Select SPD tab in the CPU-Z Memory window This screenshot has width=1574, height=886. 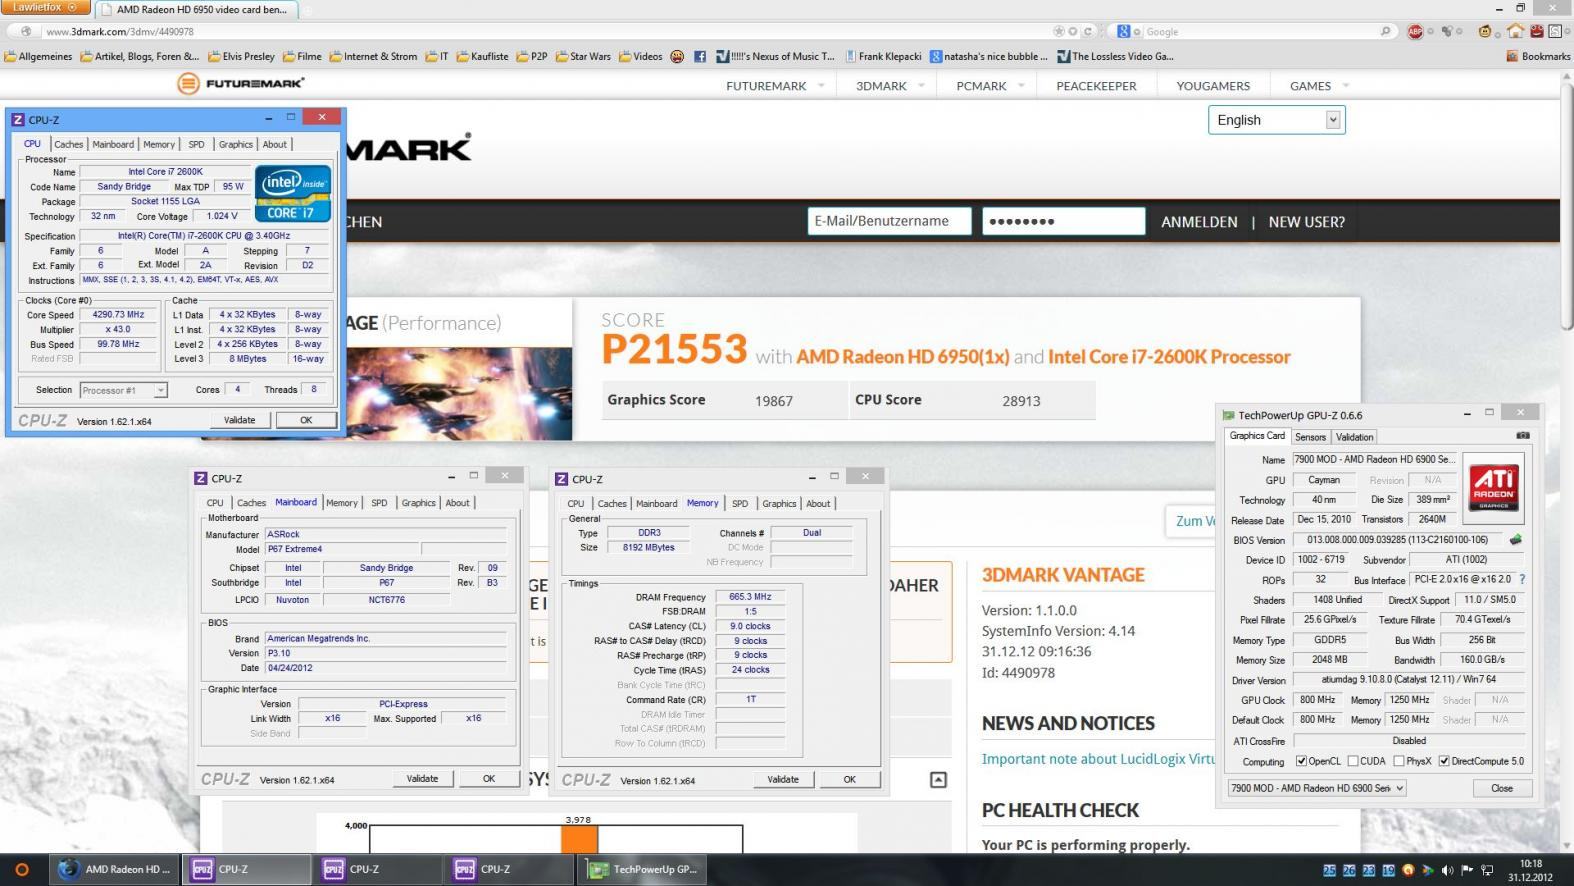739,503
